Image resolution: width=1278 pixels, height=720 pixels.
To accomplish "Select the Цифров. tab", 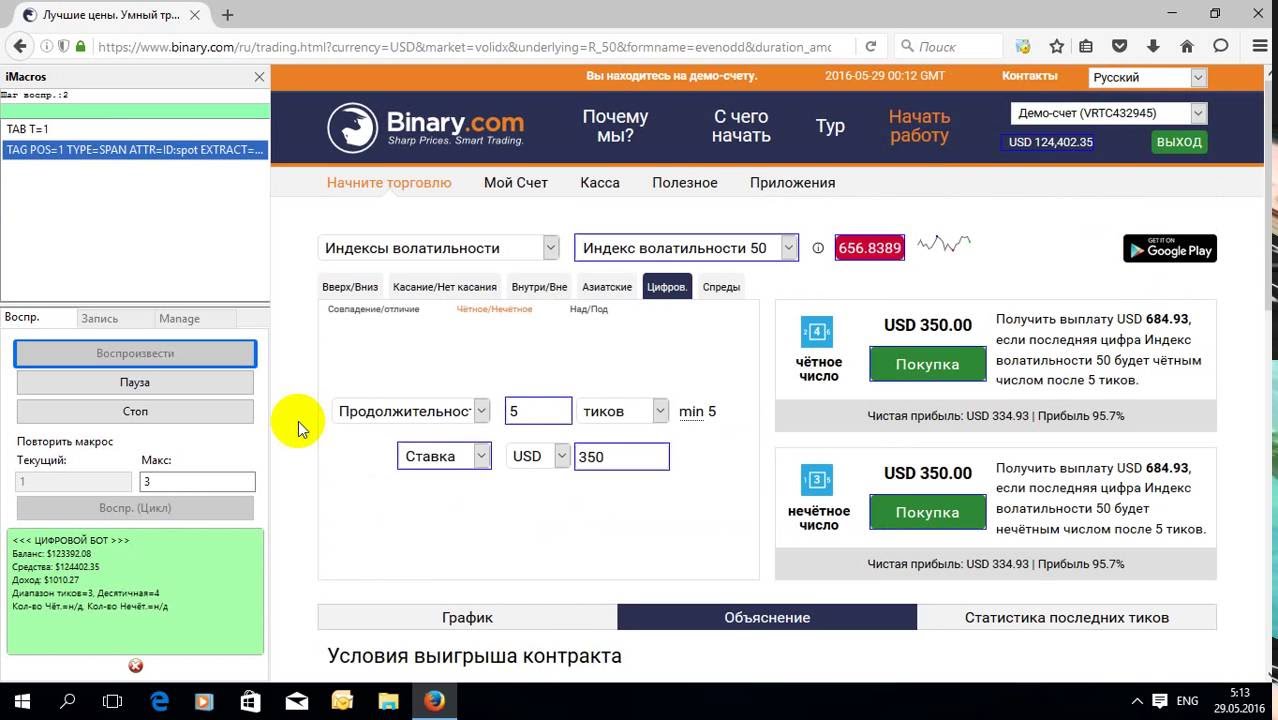I will click(x=667, y=287).
